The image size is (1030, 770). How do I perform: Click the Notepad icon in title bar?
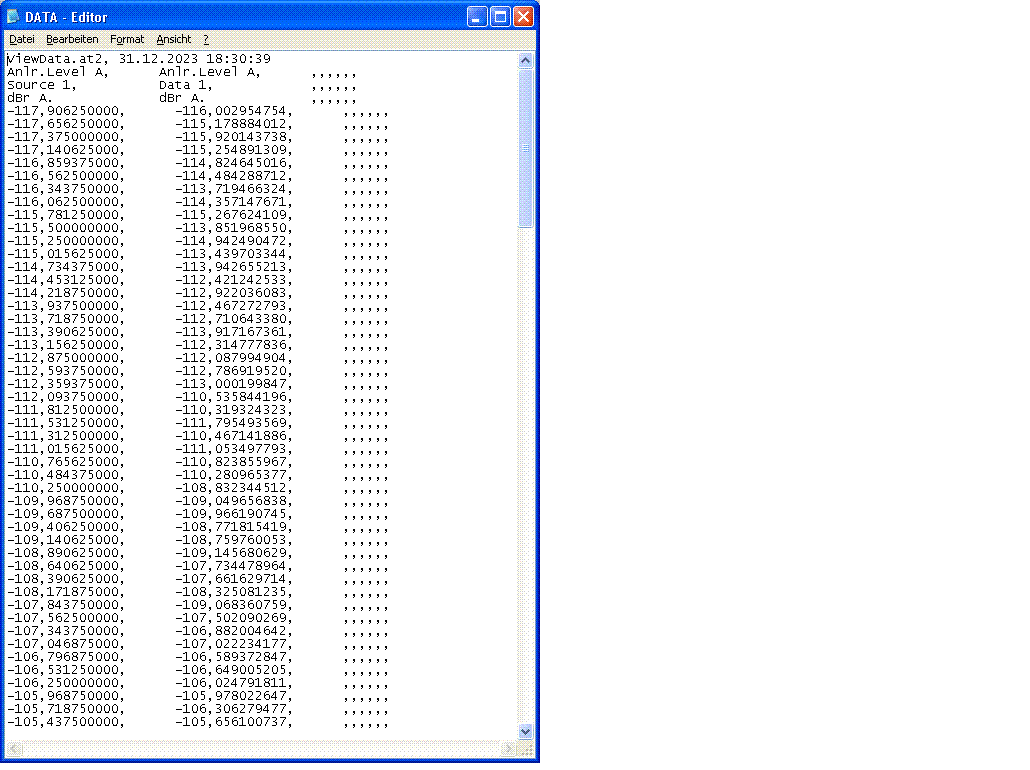tap(13, 16)
